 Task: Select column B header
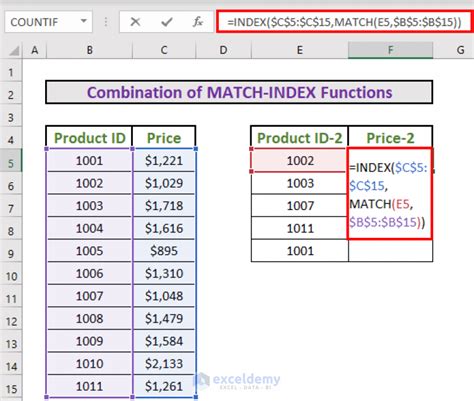89,50
